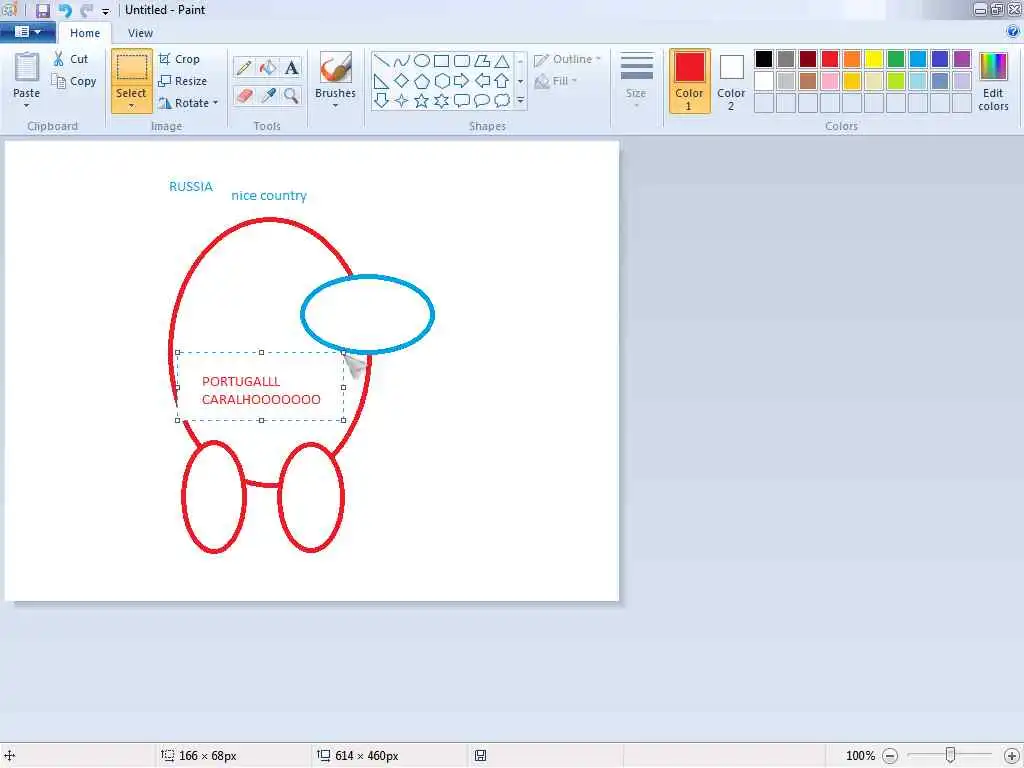Screen dimensions: 1024x768
Task: Choose the Right triangle shape
Action: click(381, 81)
